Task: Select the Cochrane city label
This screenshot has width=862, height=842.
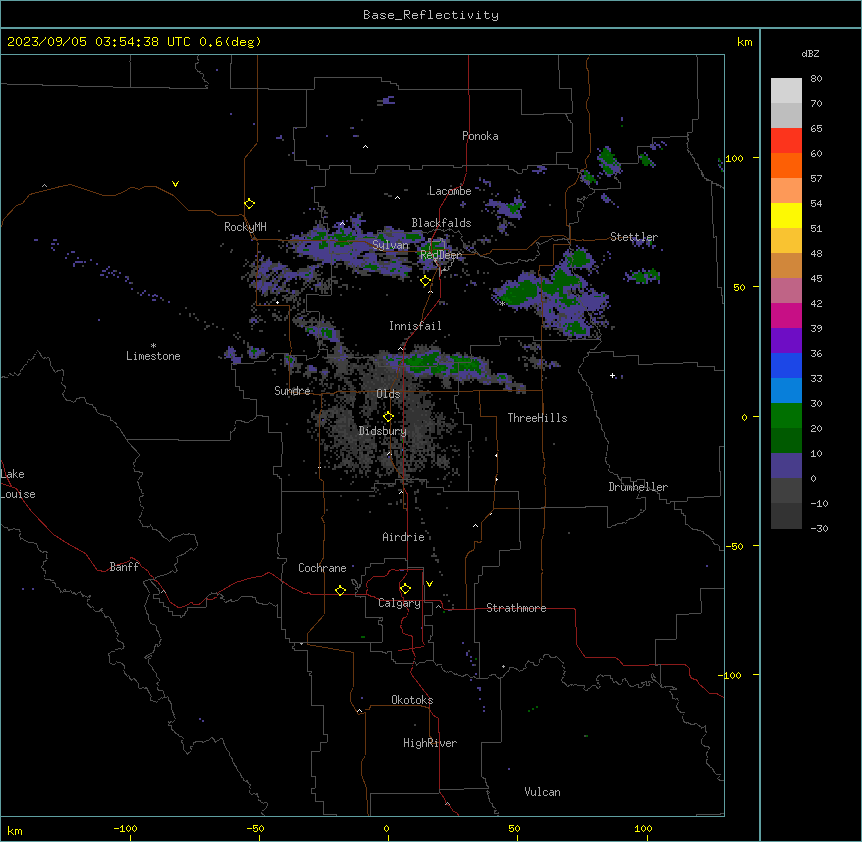Action: click(x=322, y=568)
